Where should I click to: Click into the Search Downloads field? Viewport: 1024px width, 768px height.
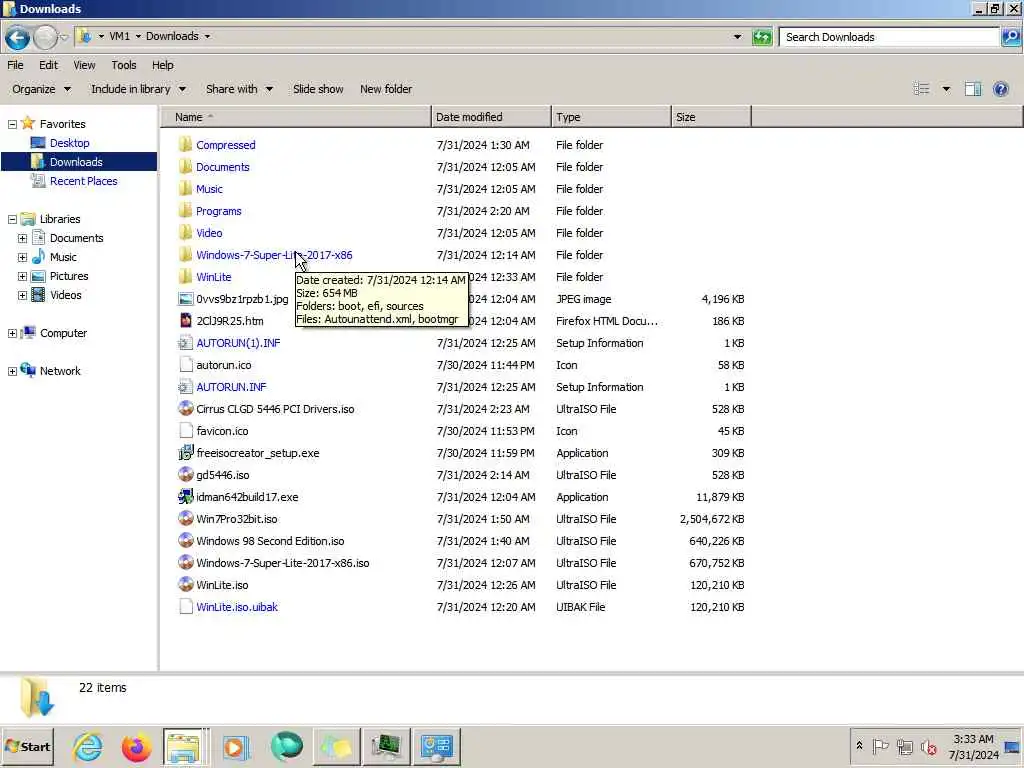pyautogui.click(x=889, y=37)
